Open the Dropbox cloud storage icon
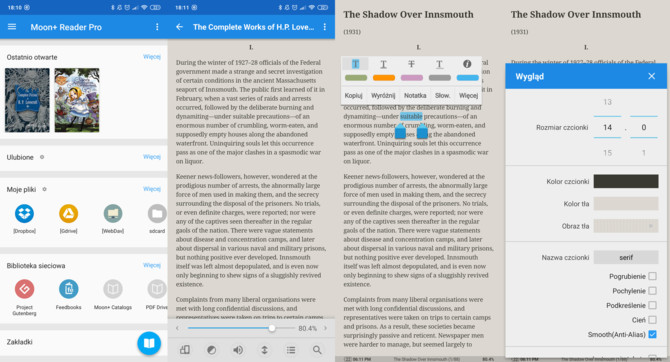The width and height of the screenshot is (670, 362). coord(24,213)
